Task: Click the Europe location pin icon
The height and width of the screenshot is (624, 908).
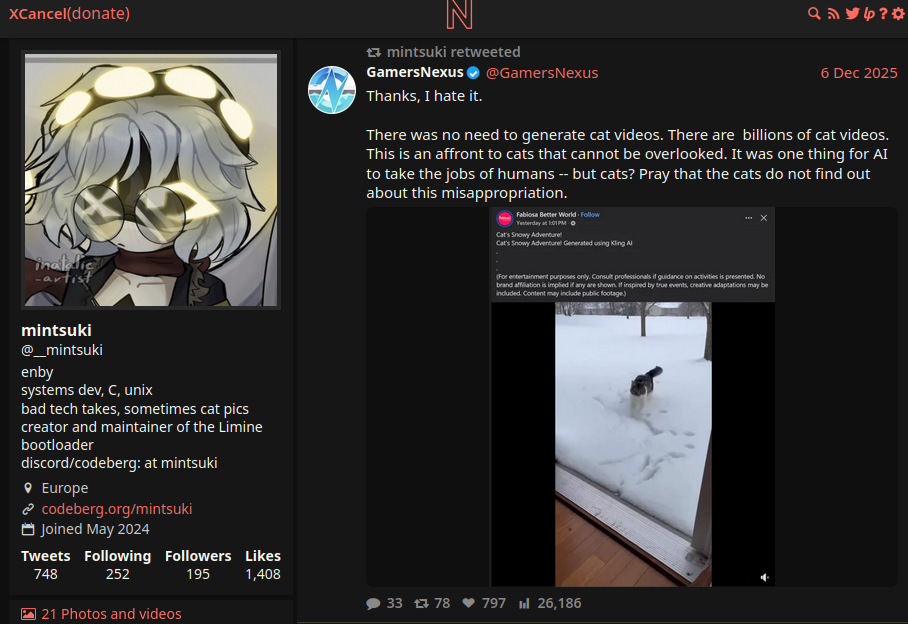Action: point(28,488)
